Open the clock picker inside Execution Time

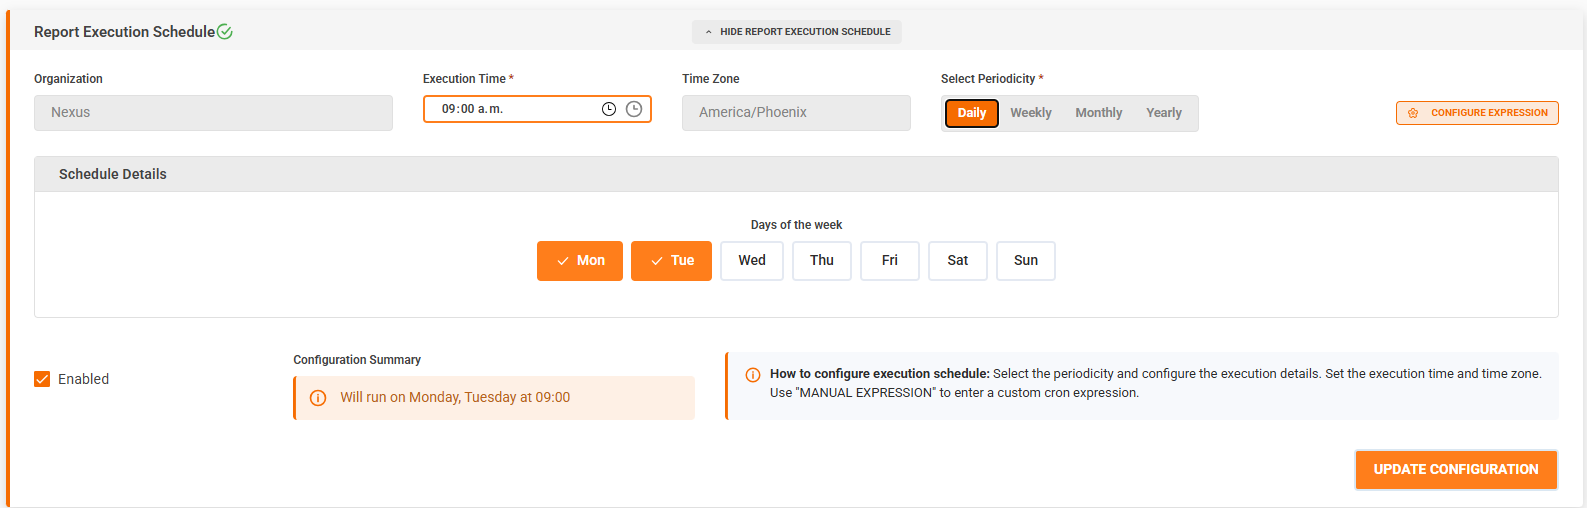pos(609,109)
